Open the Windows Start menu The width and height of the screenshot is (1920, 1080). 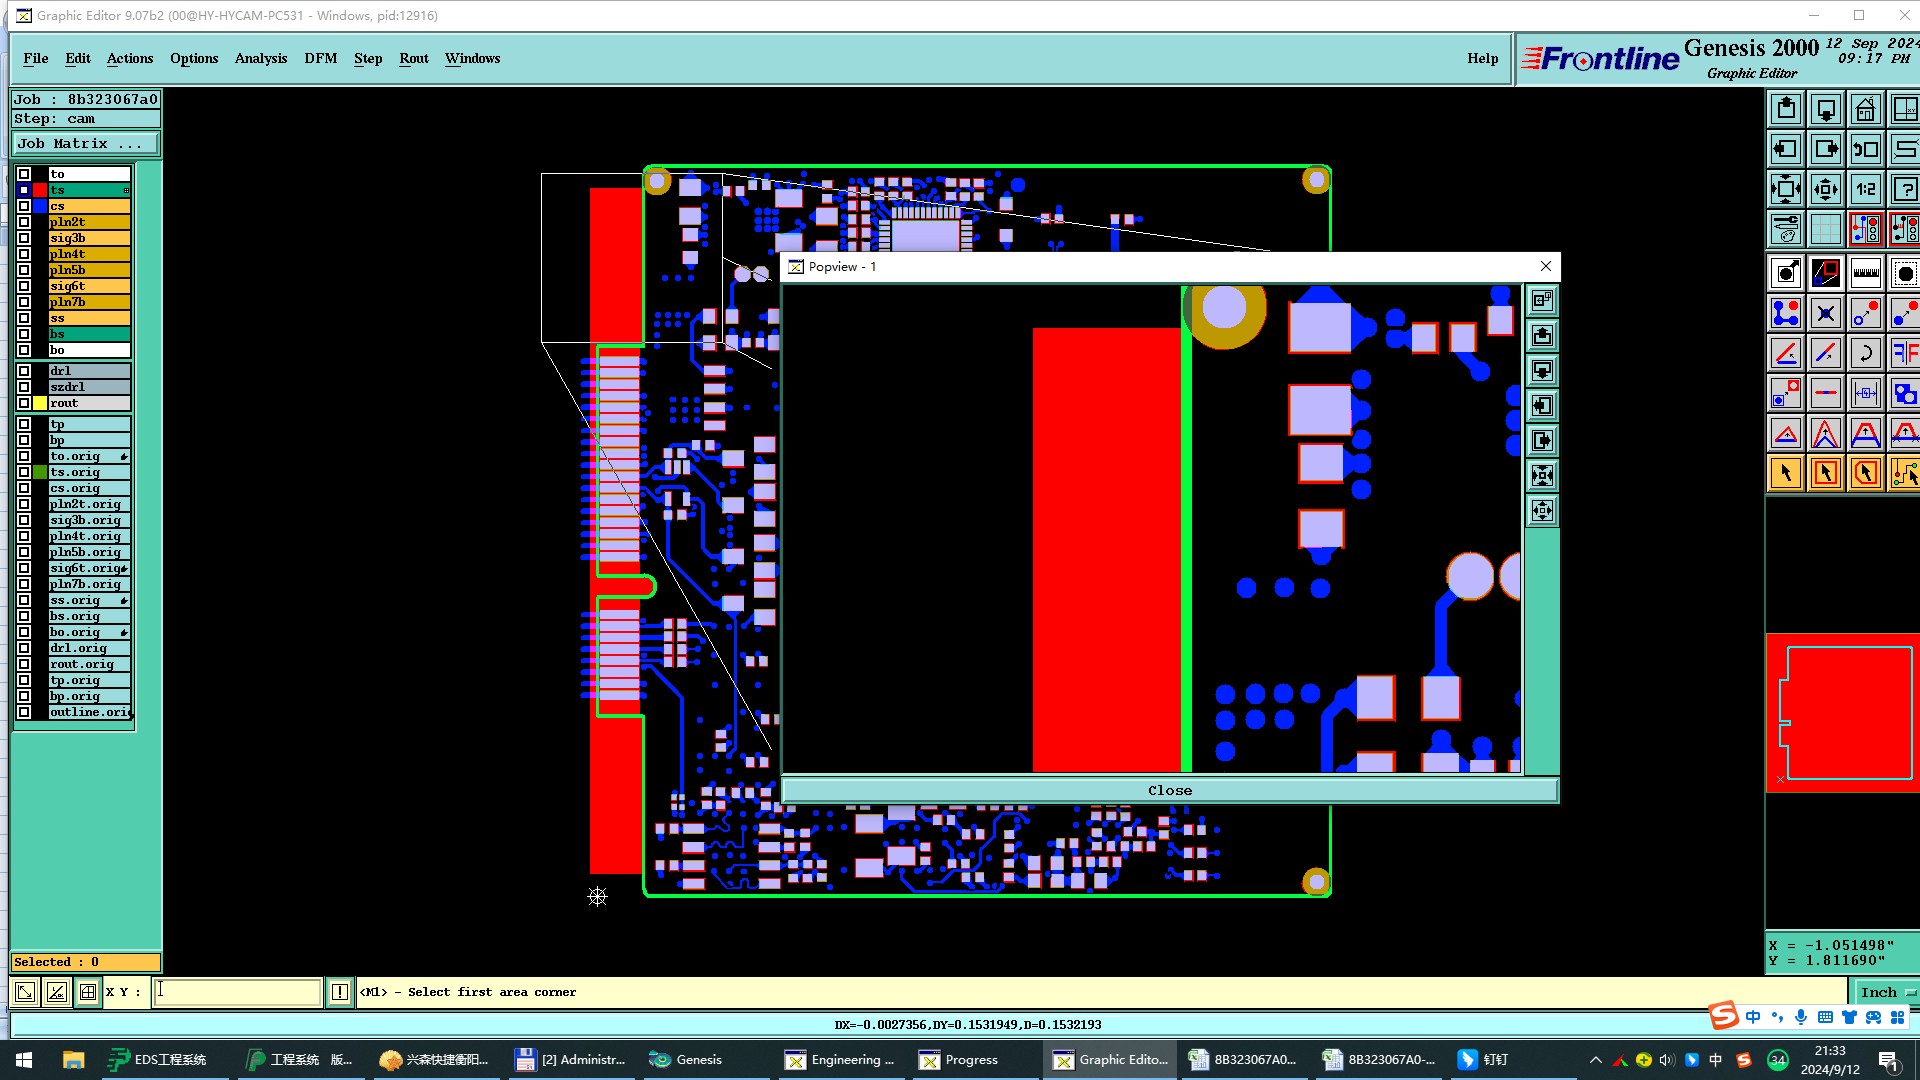[x=24, y=1059]
